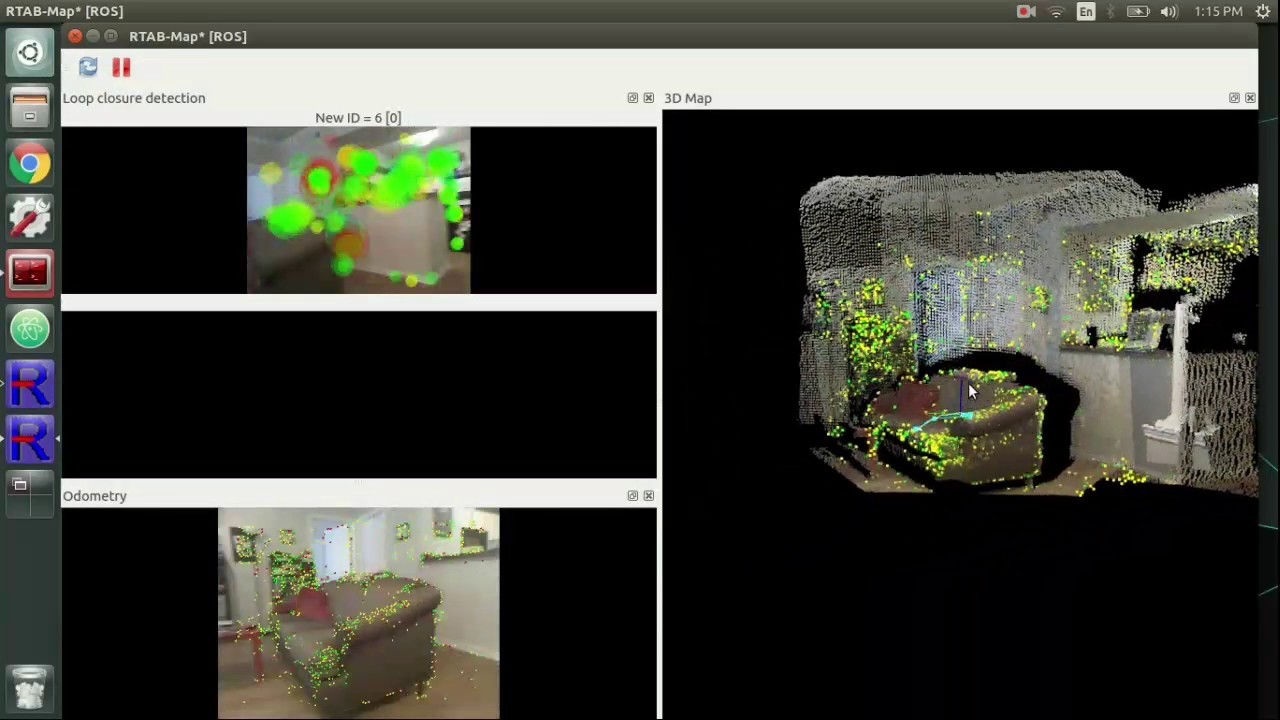Image resolution: width=1280 pixels, height=720 pixels.
Task: Open the battery status indicator
Action: tap(1138, 12)
